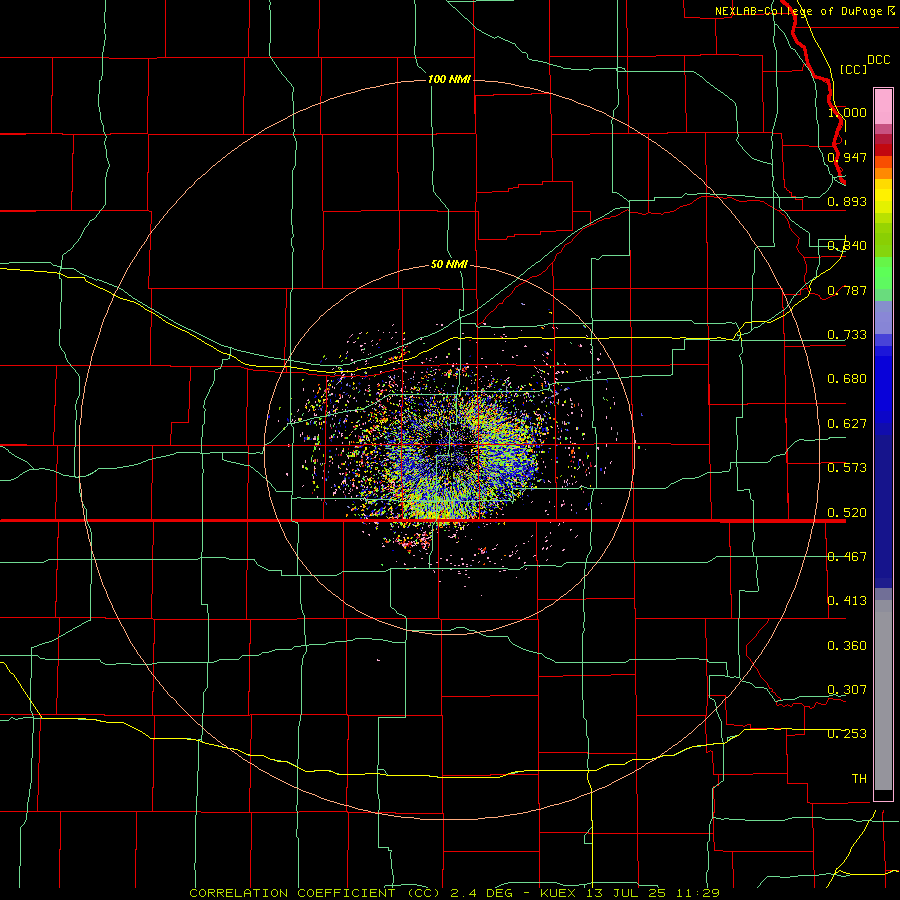Screen dimensions: 900x900
Task: Click the DCC label above the legend
Action: 878,60
